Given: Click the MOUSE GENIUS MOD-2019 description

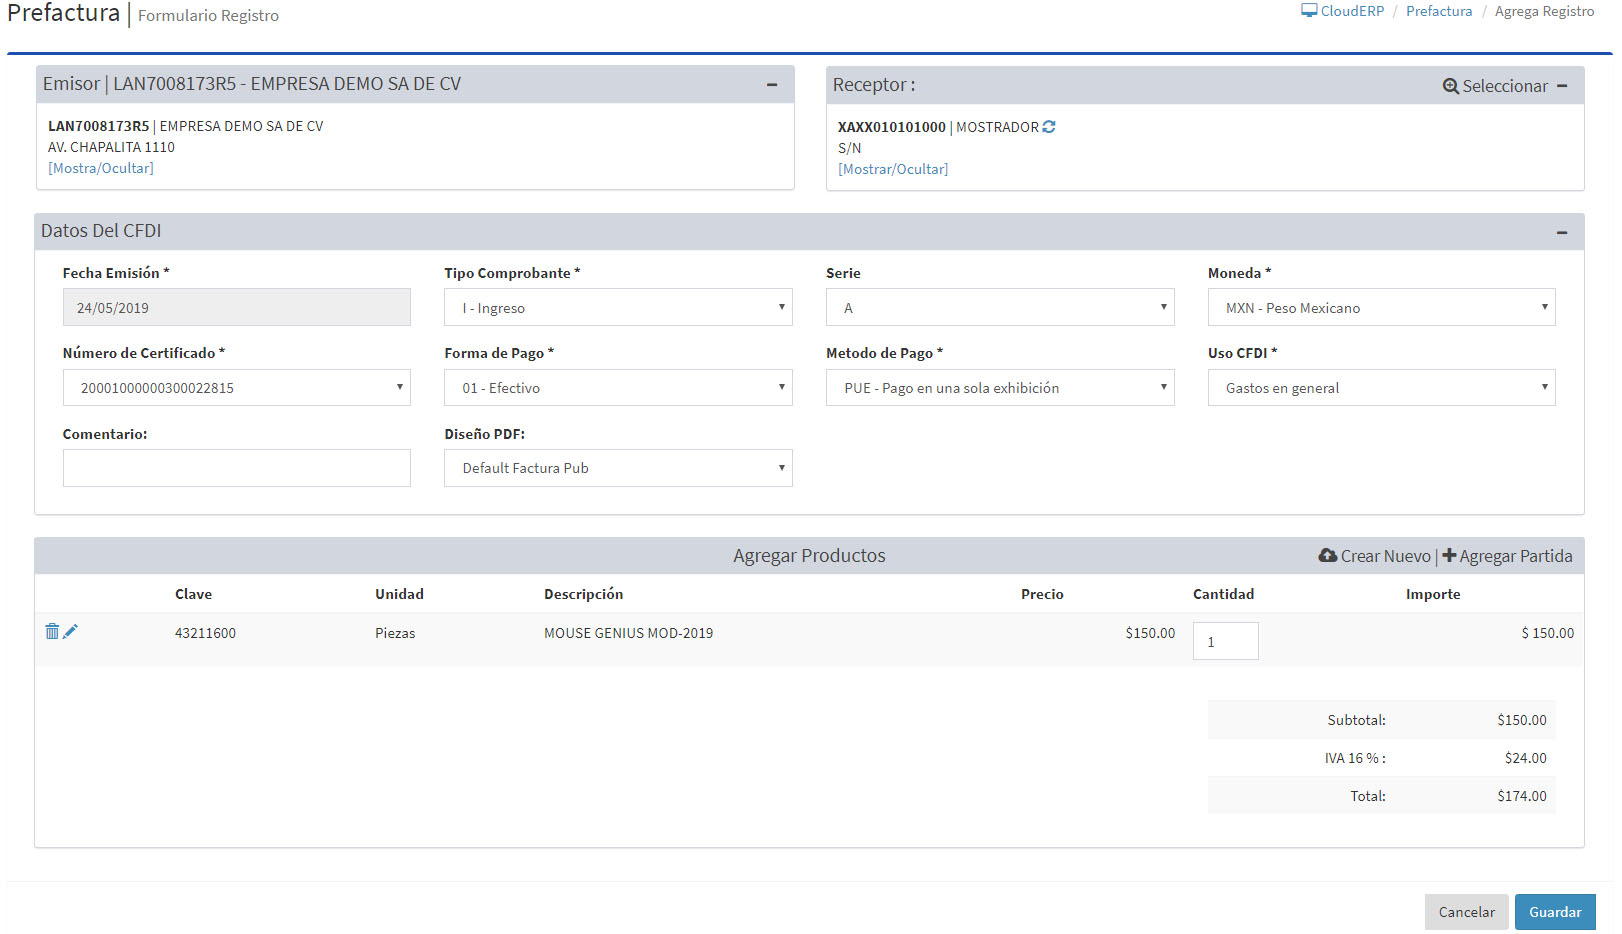Looking at the screenshot, I should [628, 633].
